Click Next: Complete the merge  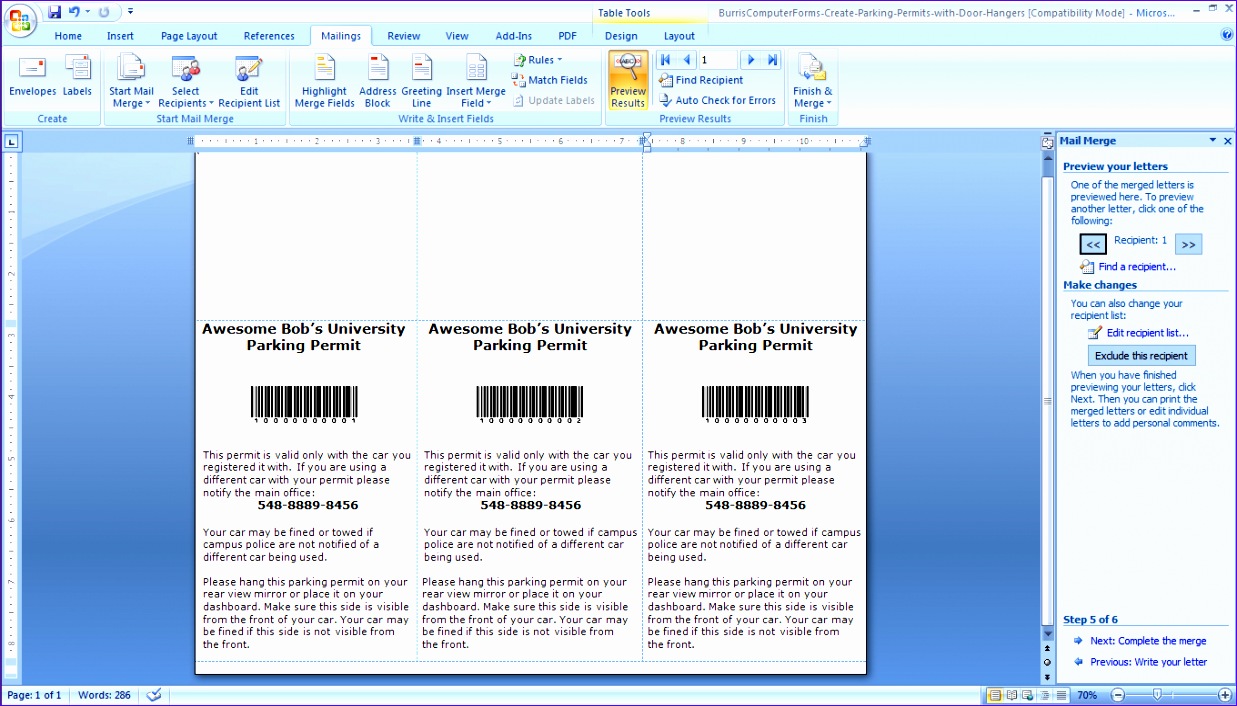coord(1148,641)
